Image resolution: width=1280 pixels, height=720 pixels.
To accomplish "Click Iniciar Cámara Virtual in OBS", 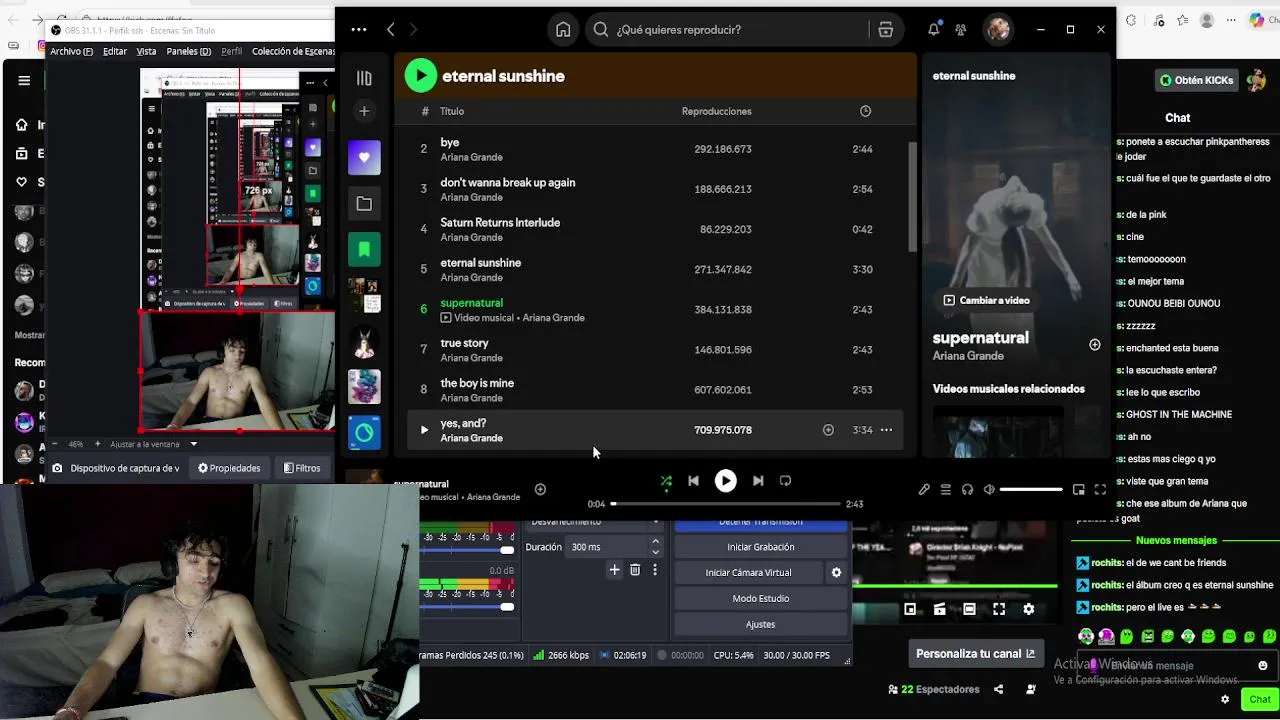I will tap(748, 573).
